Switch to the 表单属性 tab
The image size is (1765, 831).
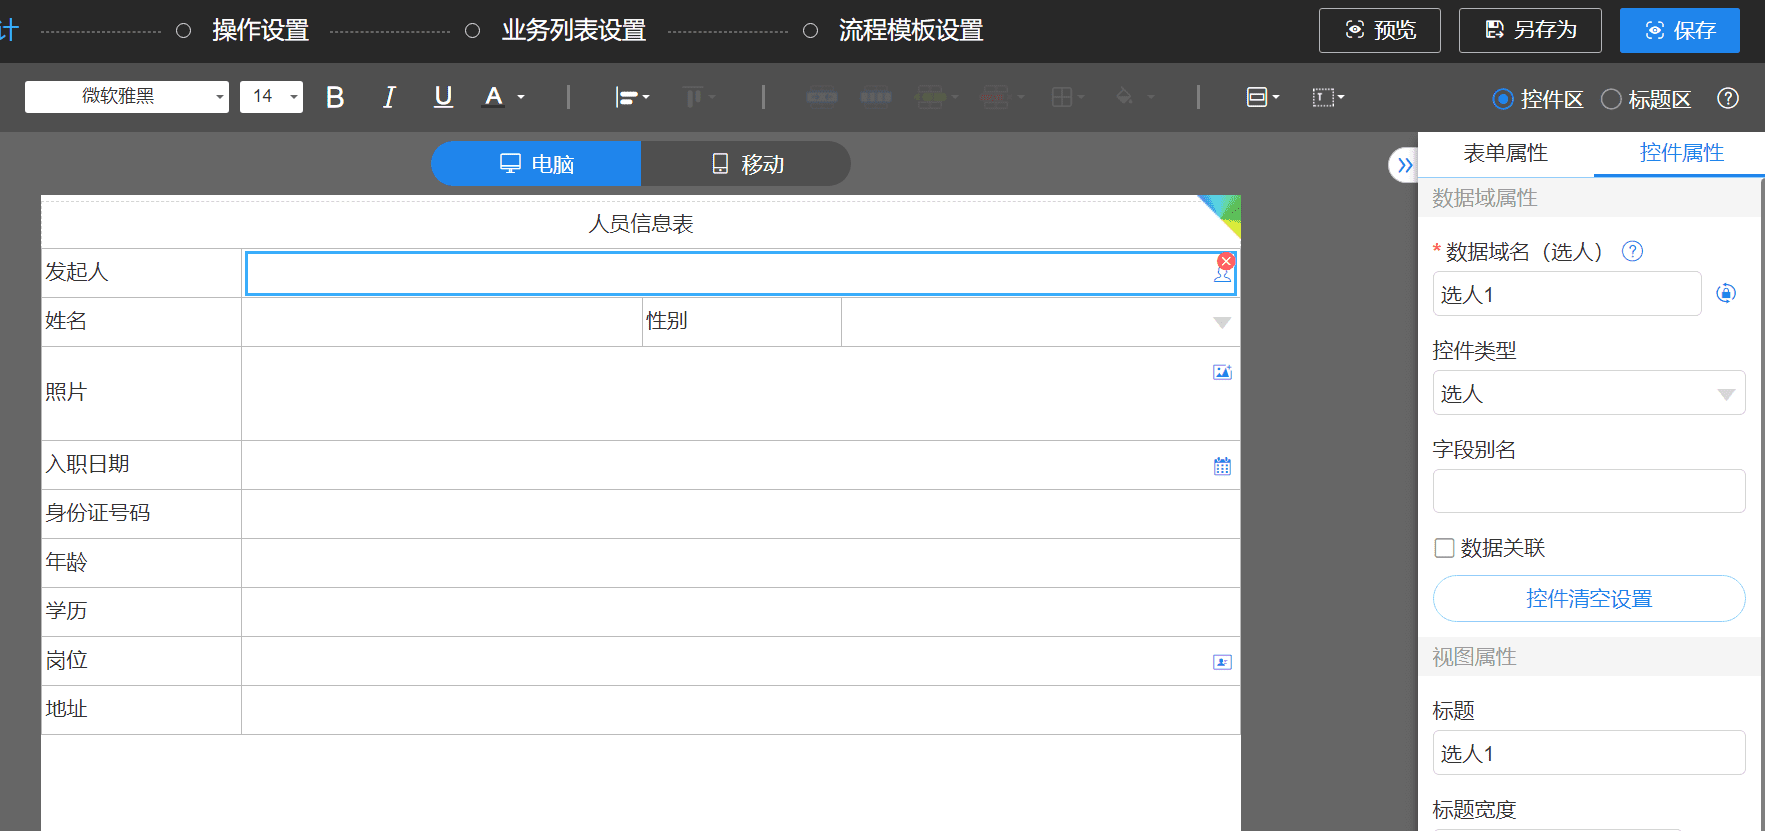click(1505, 153)
